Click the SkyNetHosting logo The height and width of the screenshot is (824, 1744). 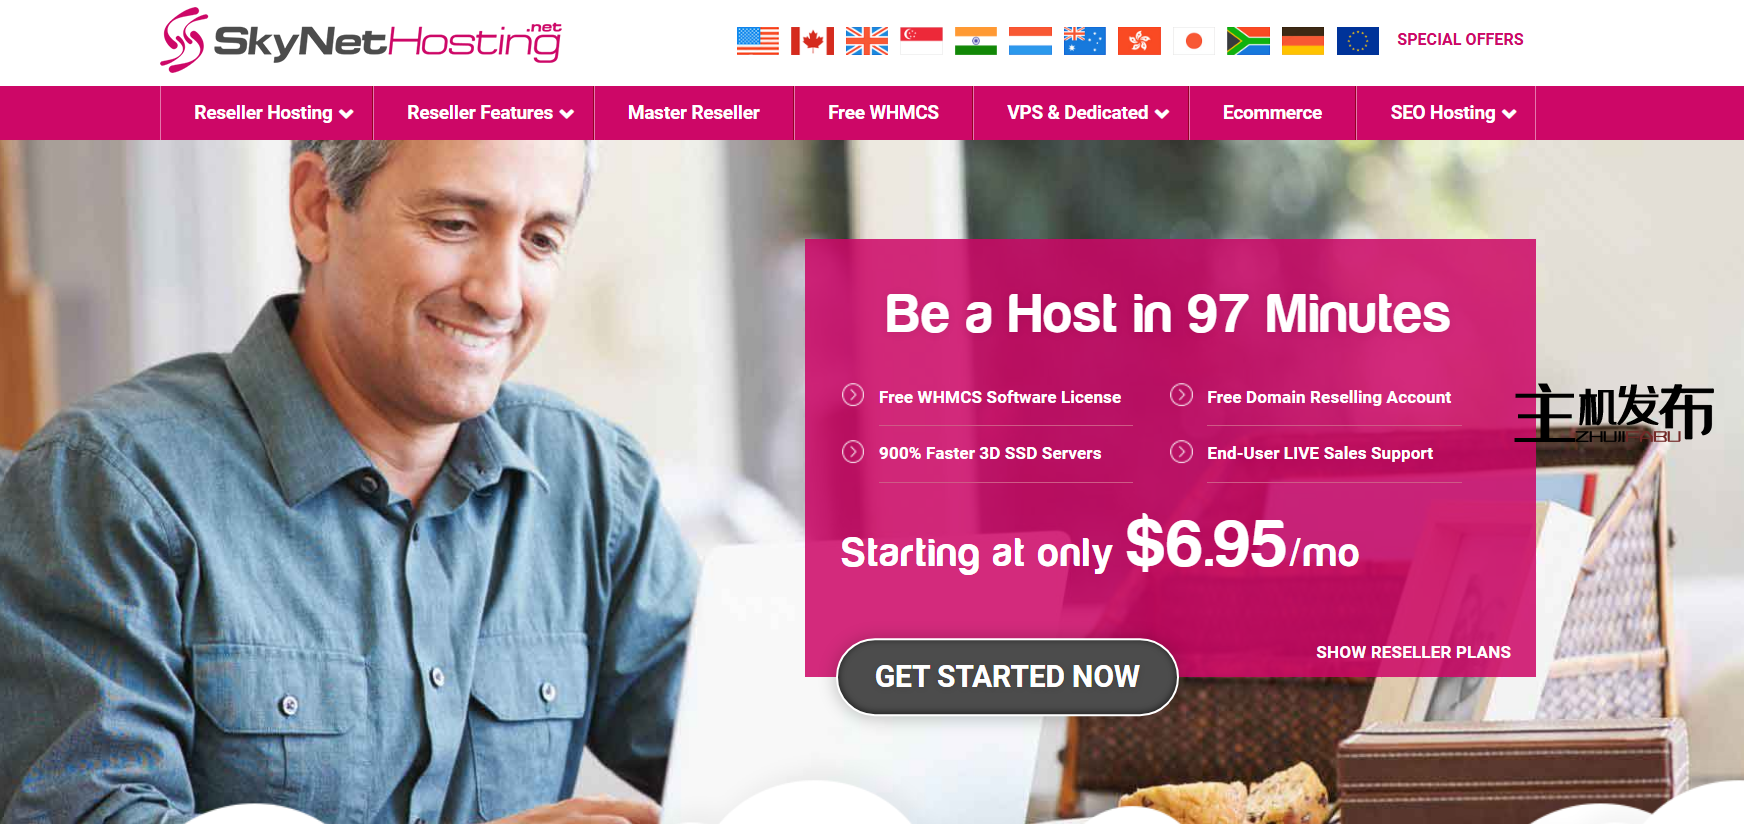click(361, 40)
